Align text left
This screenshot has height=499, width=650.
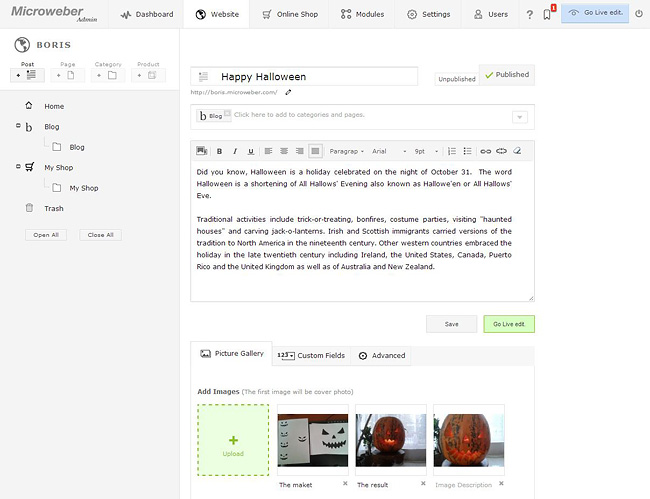[x=268, y=151]
